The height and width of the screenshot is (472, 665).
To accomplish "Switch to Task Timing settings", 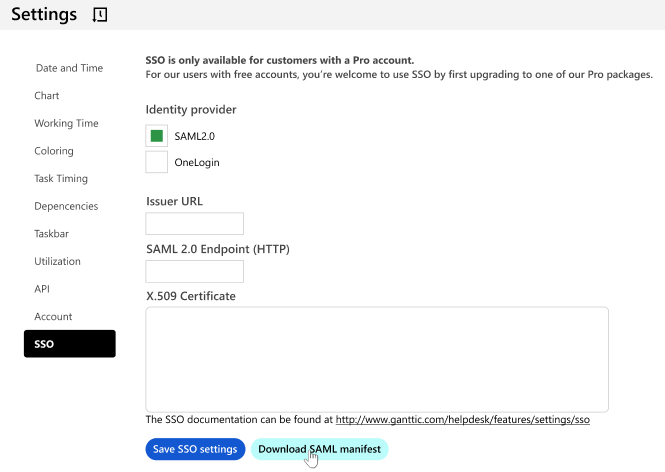I will (61, 179).
